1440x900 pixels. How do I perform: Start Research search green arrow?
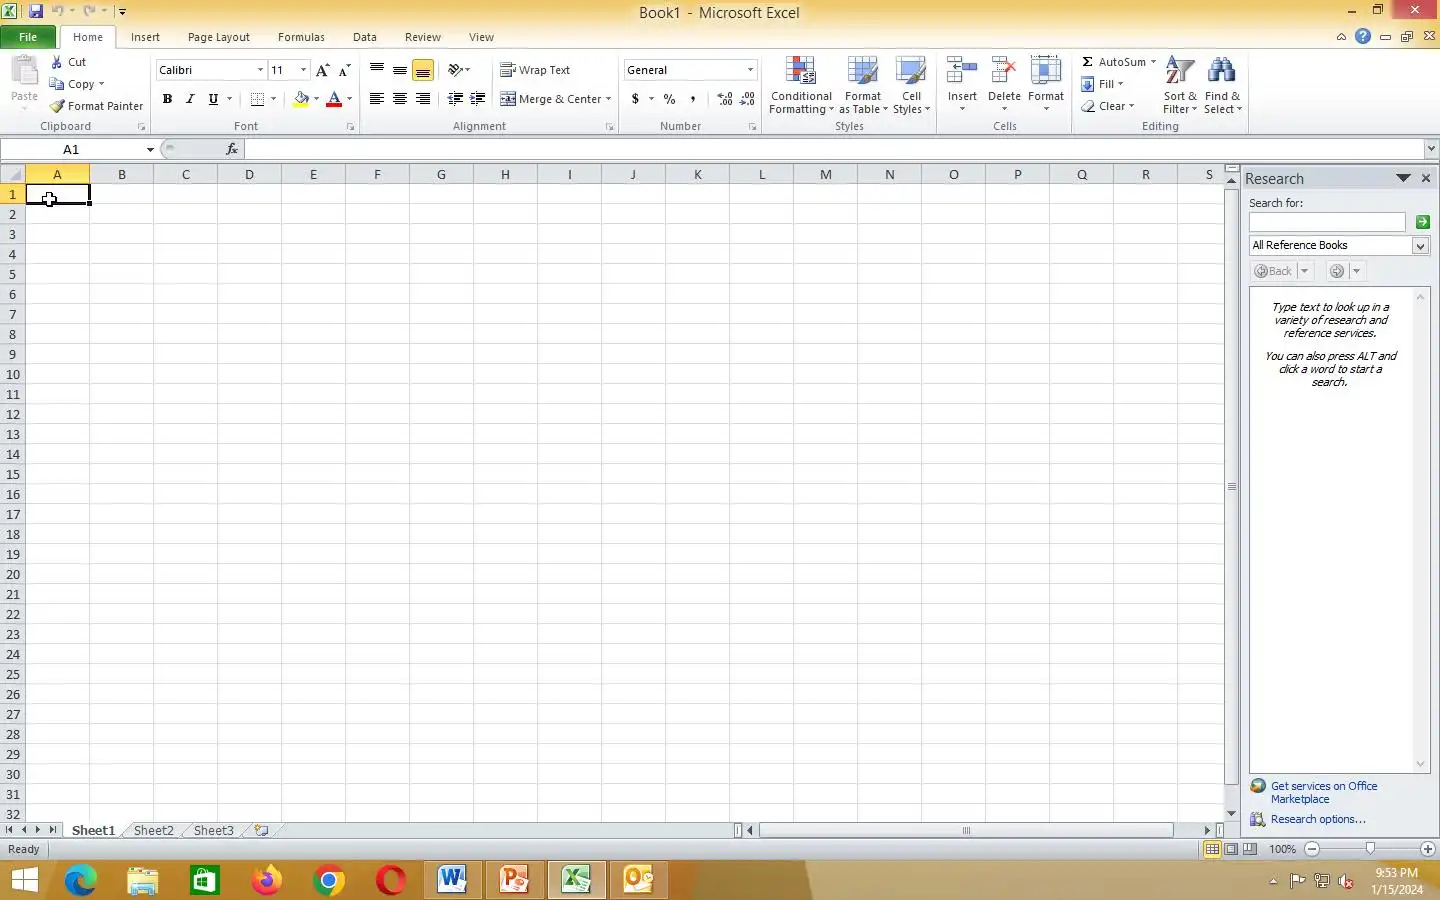[x=1422, y=222]
